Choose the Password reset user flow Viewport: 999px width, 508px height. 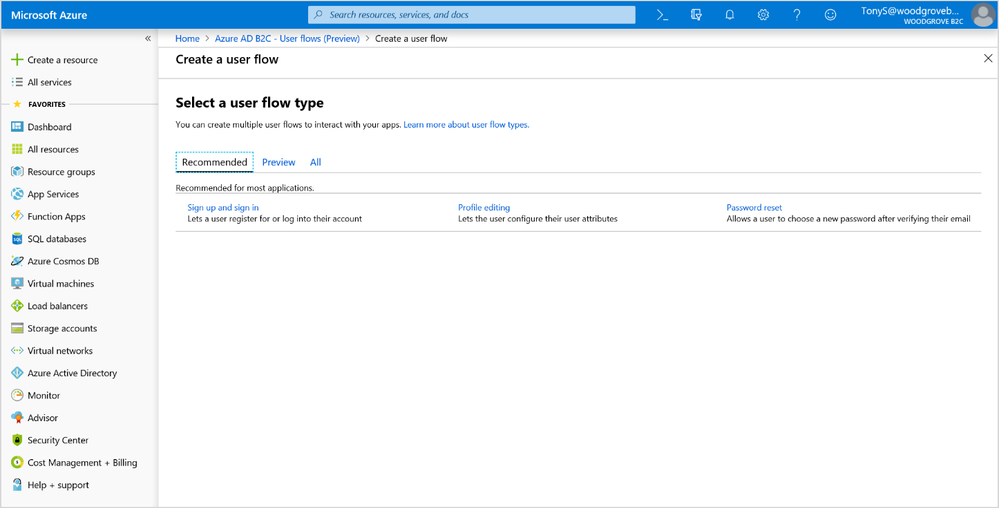pyautogui.click(x=754, y=207)
